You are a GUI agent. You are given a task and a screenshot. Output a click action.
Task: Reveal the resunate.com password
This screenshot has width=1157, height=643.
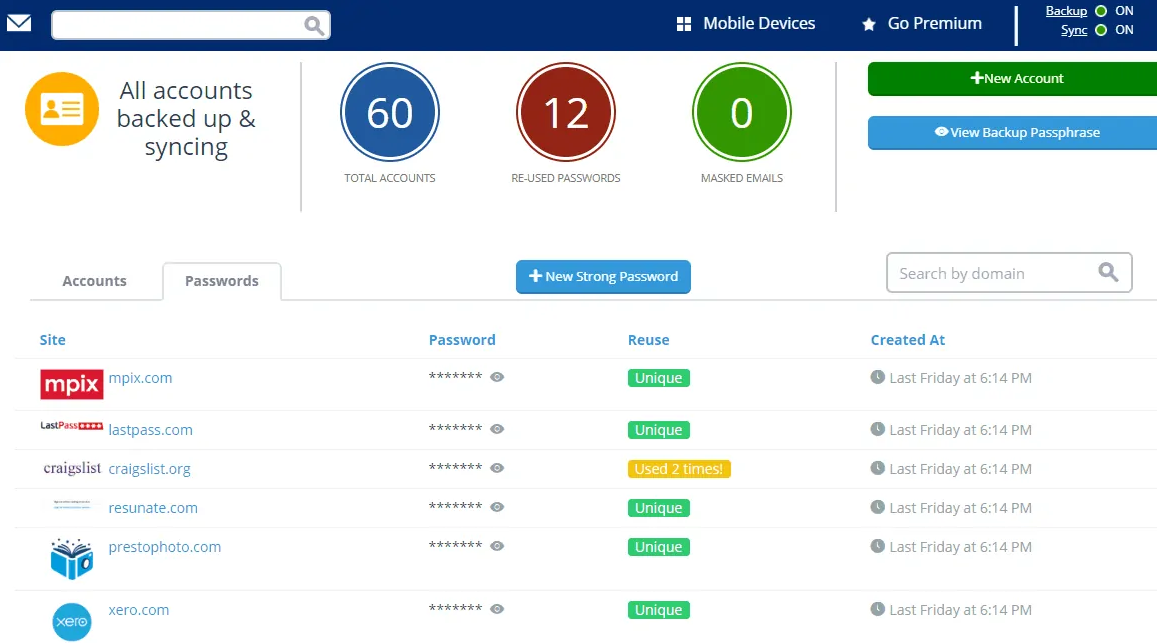(497, 507)
